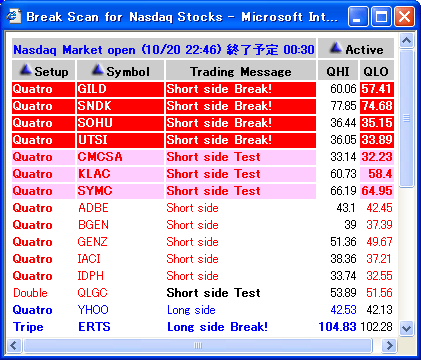Click QLO value 74.68
This screenshot has height=360, width=421.
(x=377, y=106)
